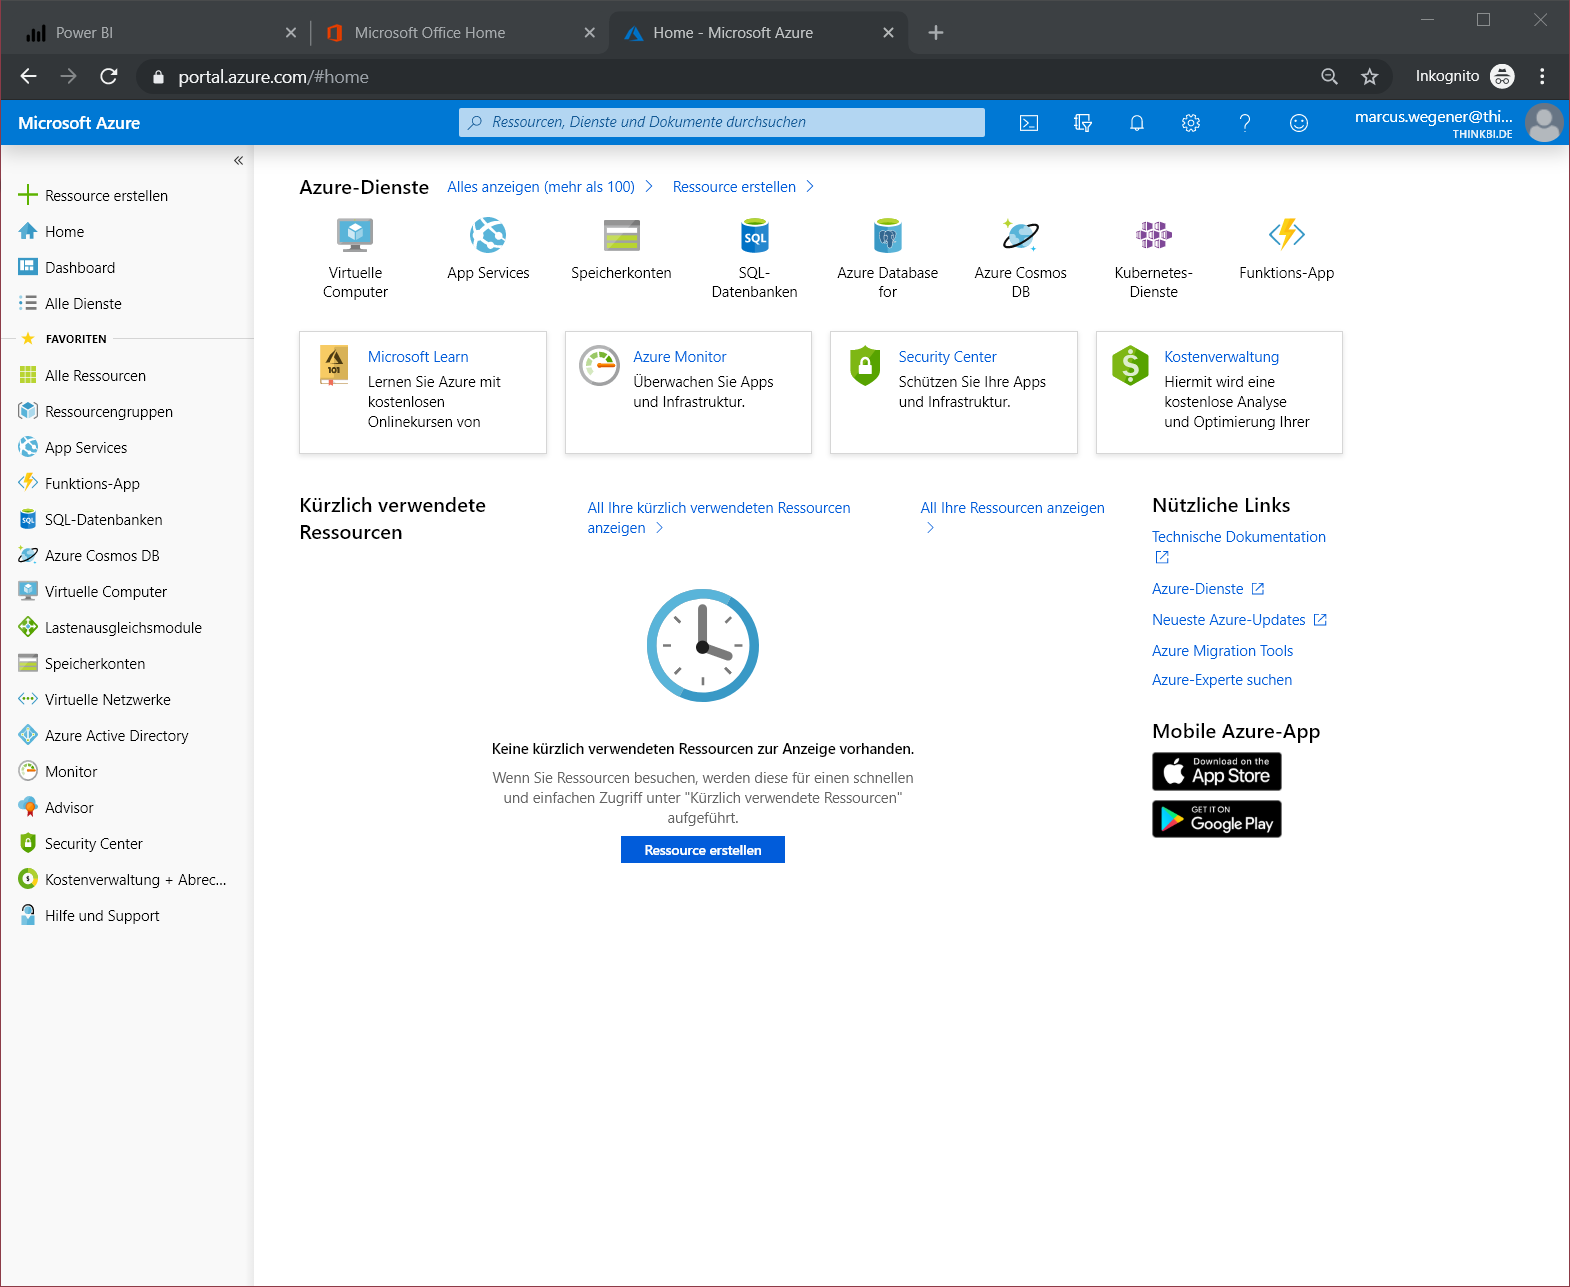Open Speicherkonten service tile
This screenshot has height=1287, width=1570.
[x=621, y=250]
